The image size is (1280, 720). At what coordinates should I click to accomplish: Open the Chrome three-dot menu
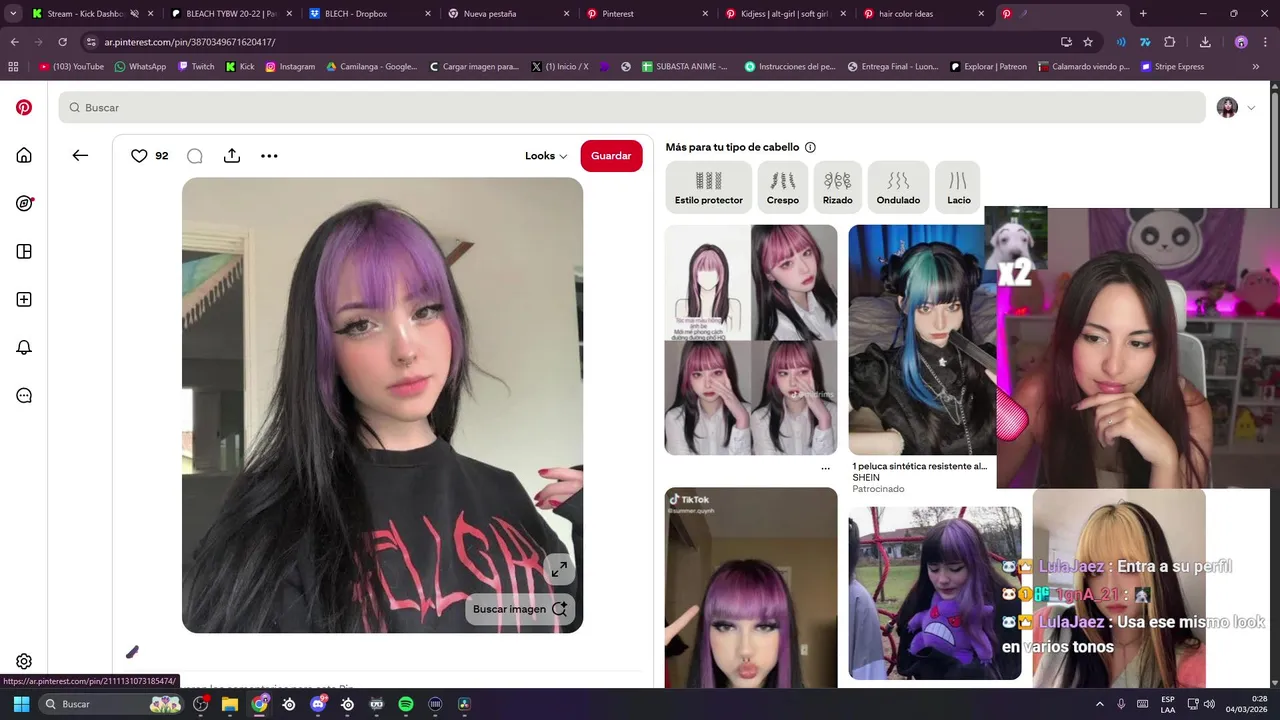(x=1267, y=42)
